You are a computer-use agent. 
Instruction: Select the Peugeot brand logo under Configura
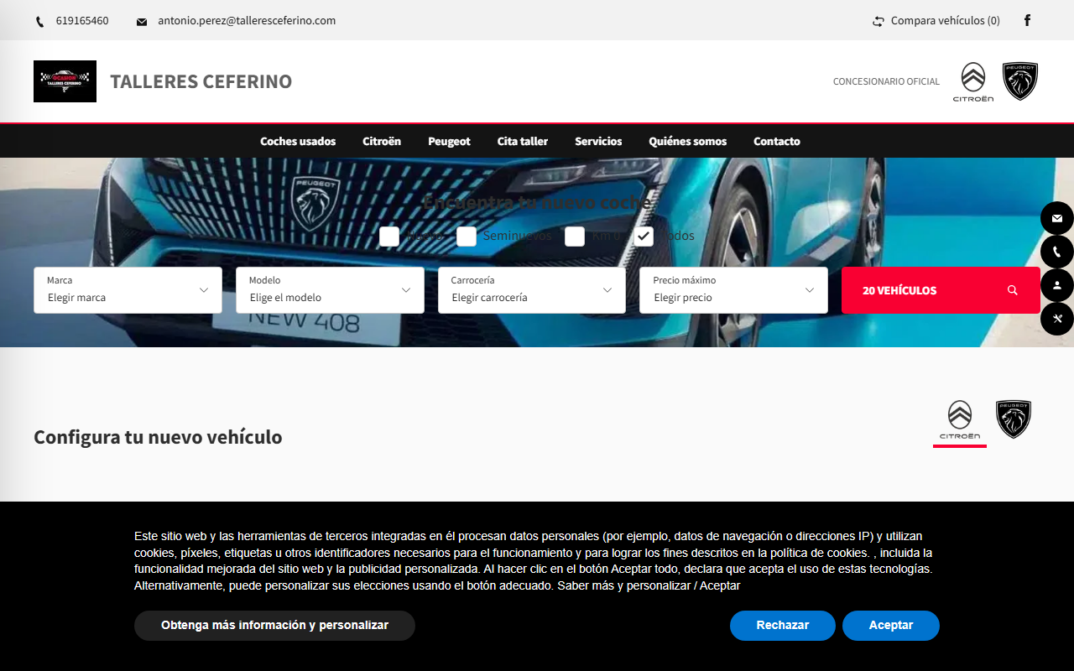(x=1013, y=419)
